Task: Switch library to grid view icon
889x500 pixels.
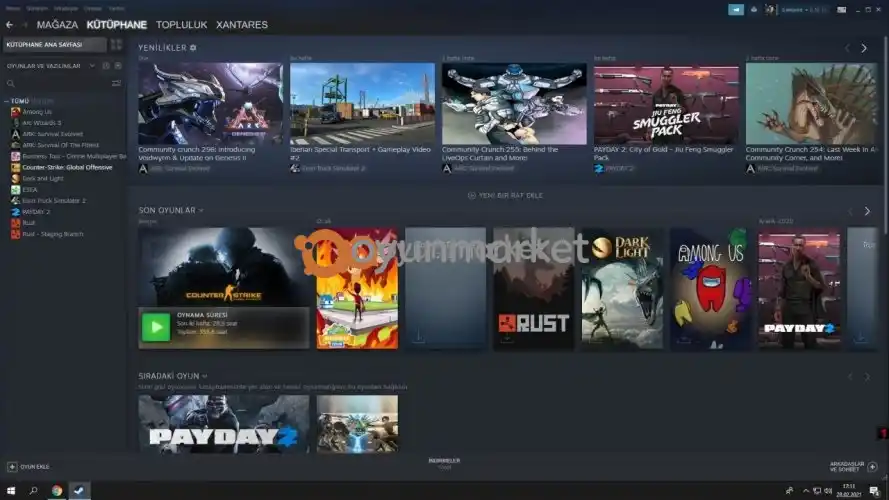Action: click(x=116, y=45)
